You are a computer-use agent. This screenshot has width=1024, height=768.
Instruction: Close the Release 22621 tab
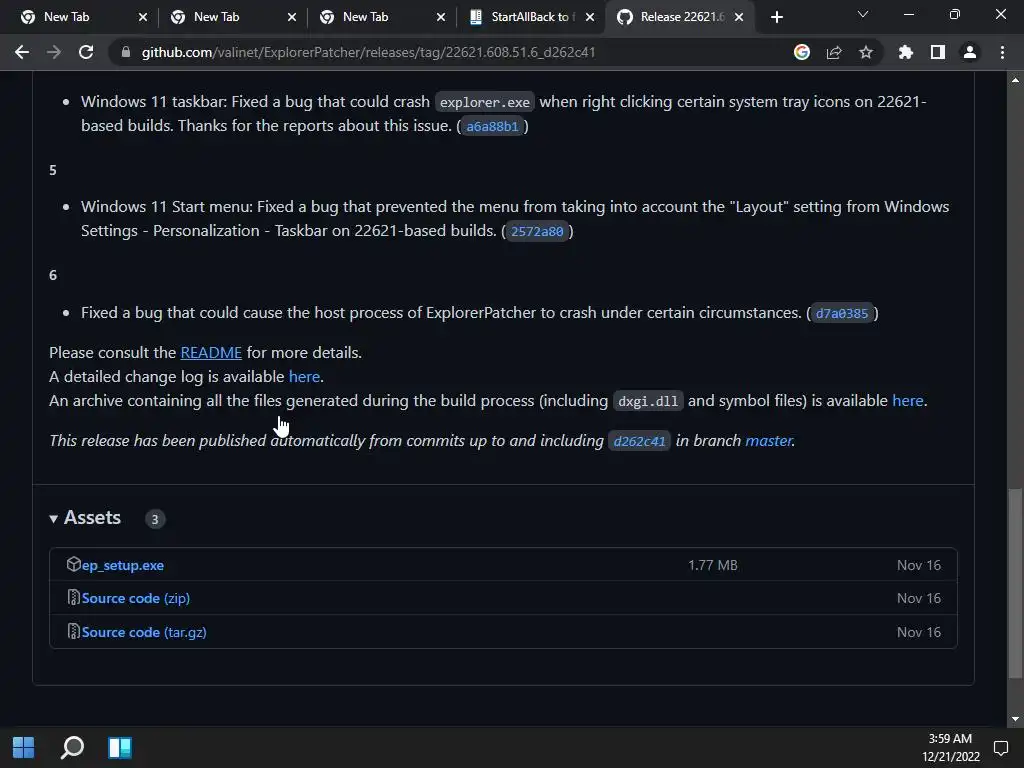point(739,18)
